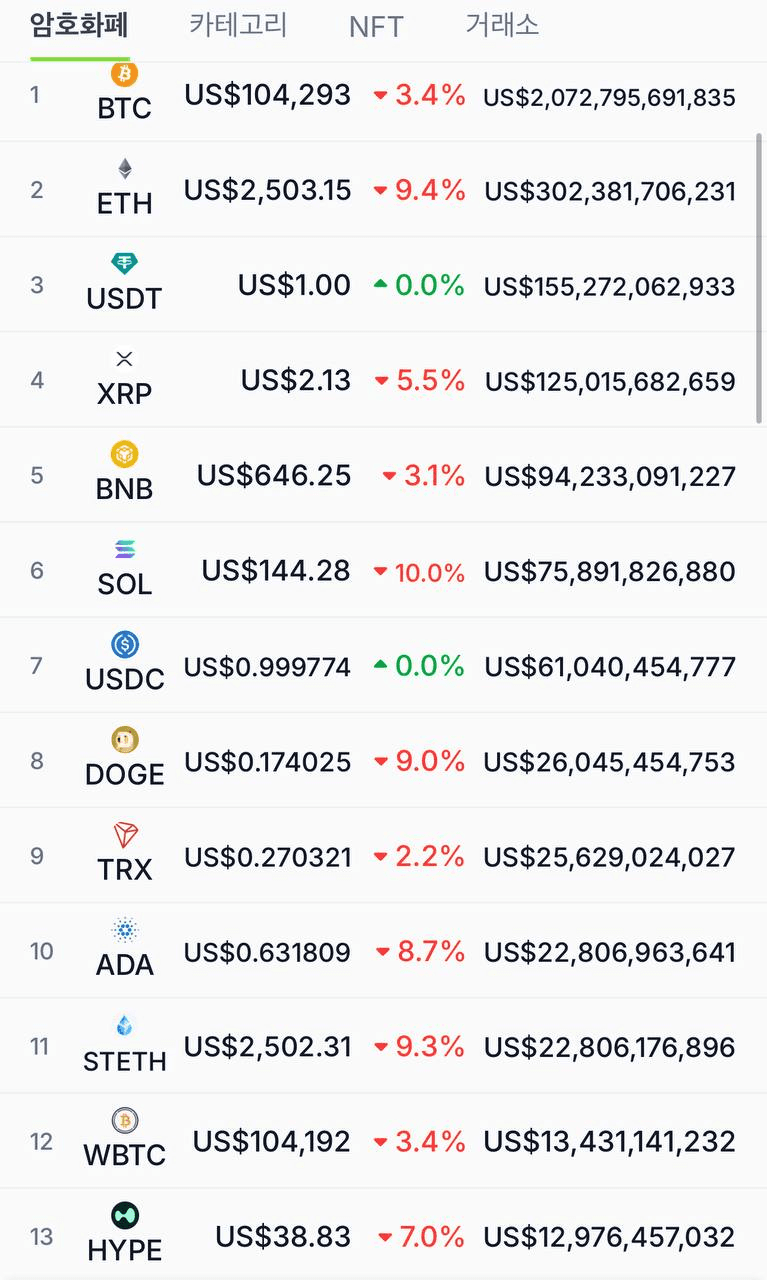Click the Dogecoin icon

pos(125,740)
